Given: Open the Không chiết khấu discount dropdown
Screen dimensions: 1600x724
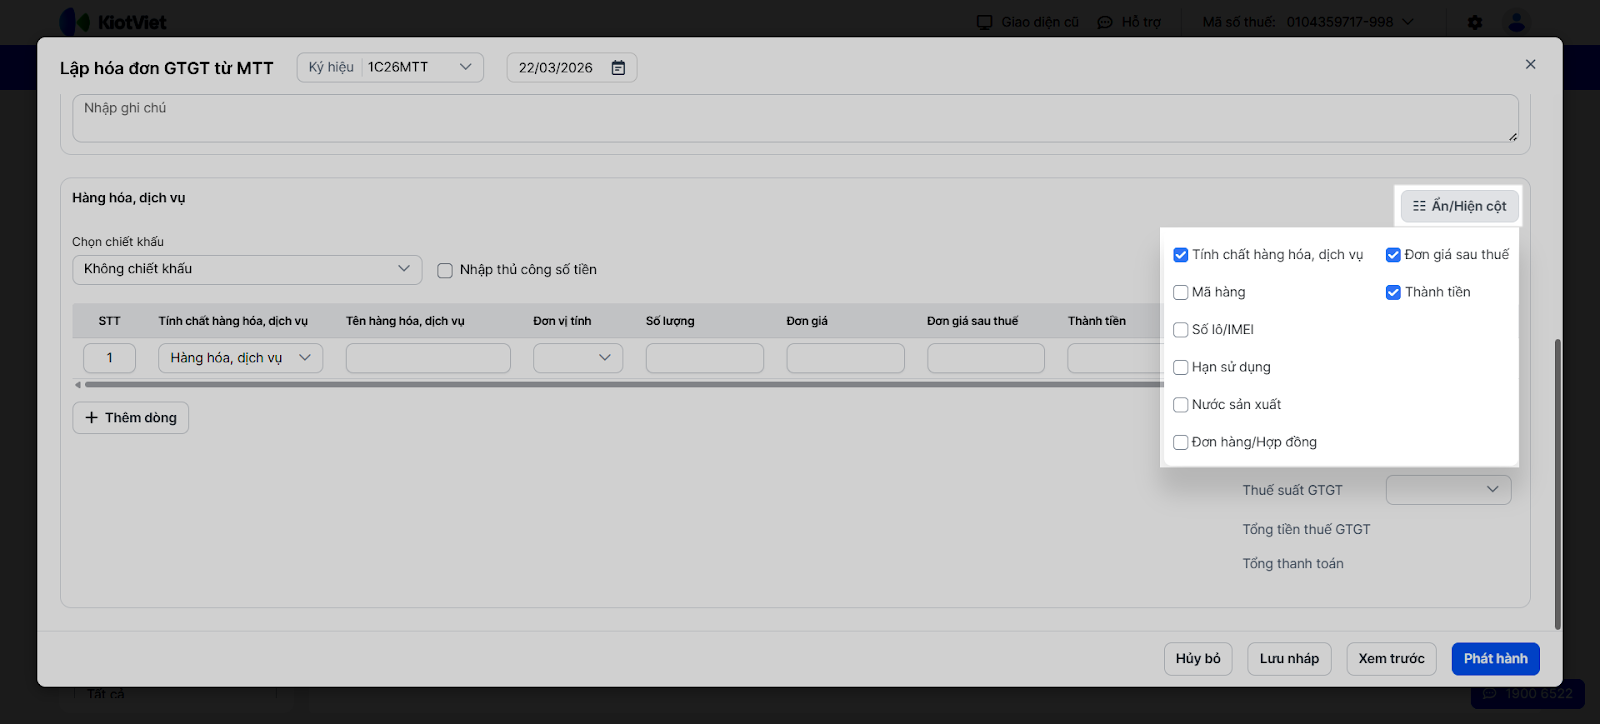Looking at the screenshot, I should [247, 269].
